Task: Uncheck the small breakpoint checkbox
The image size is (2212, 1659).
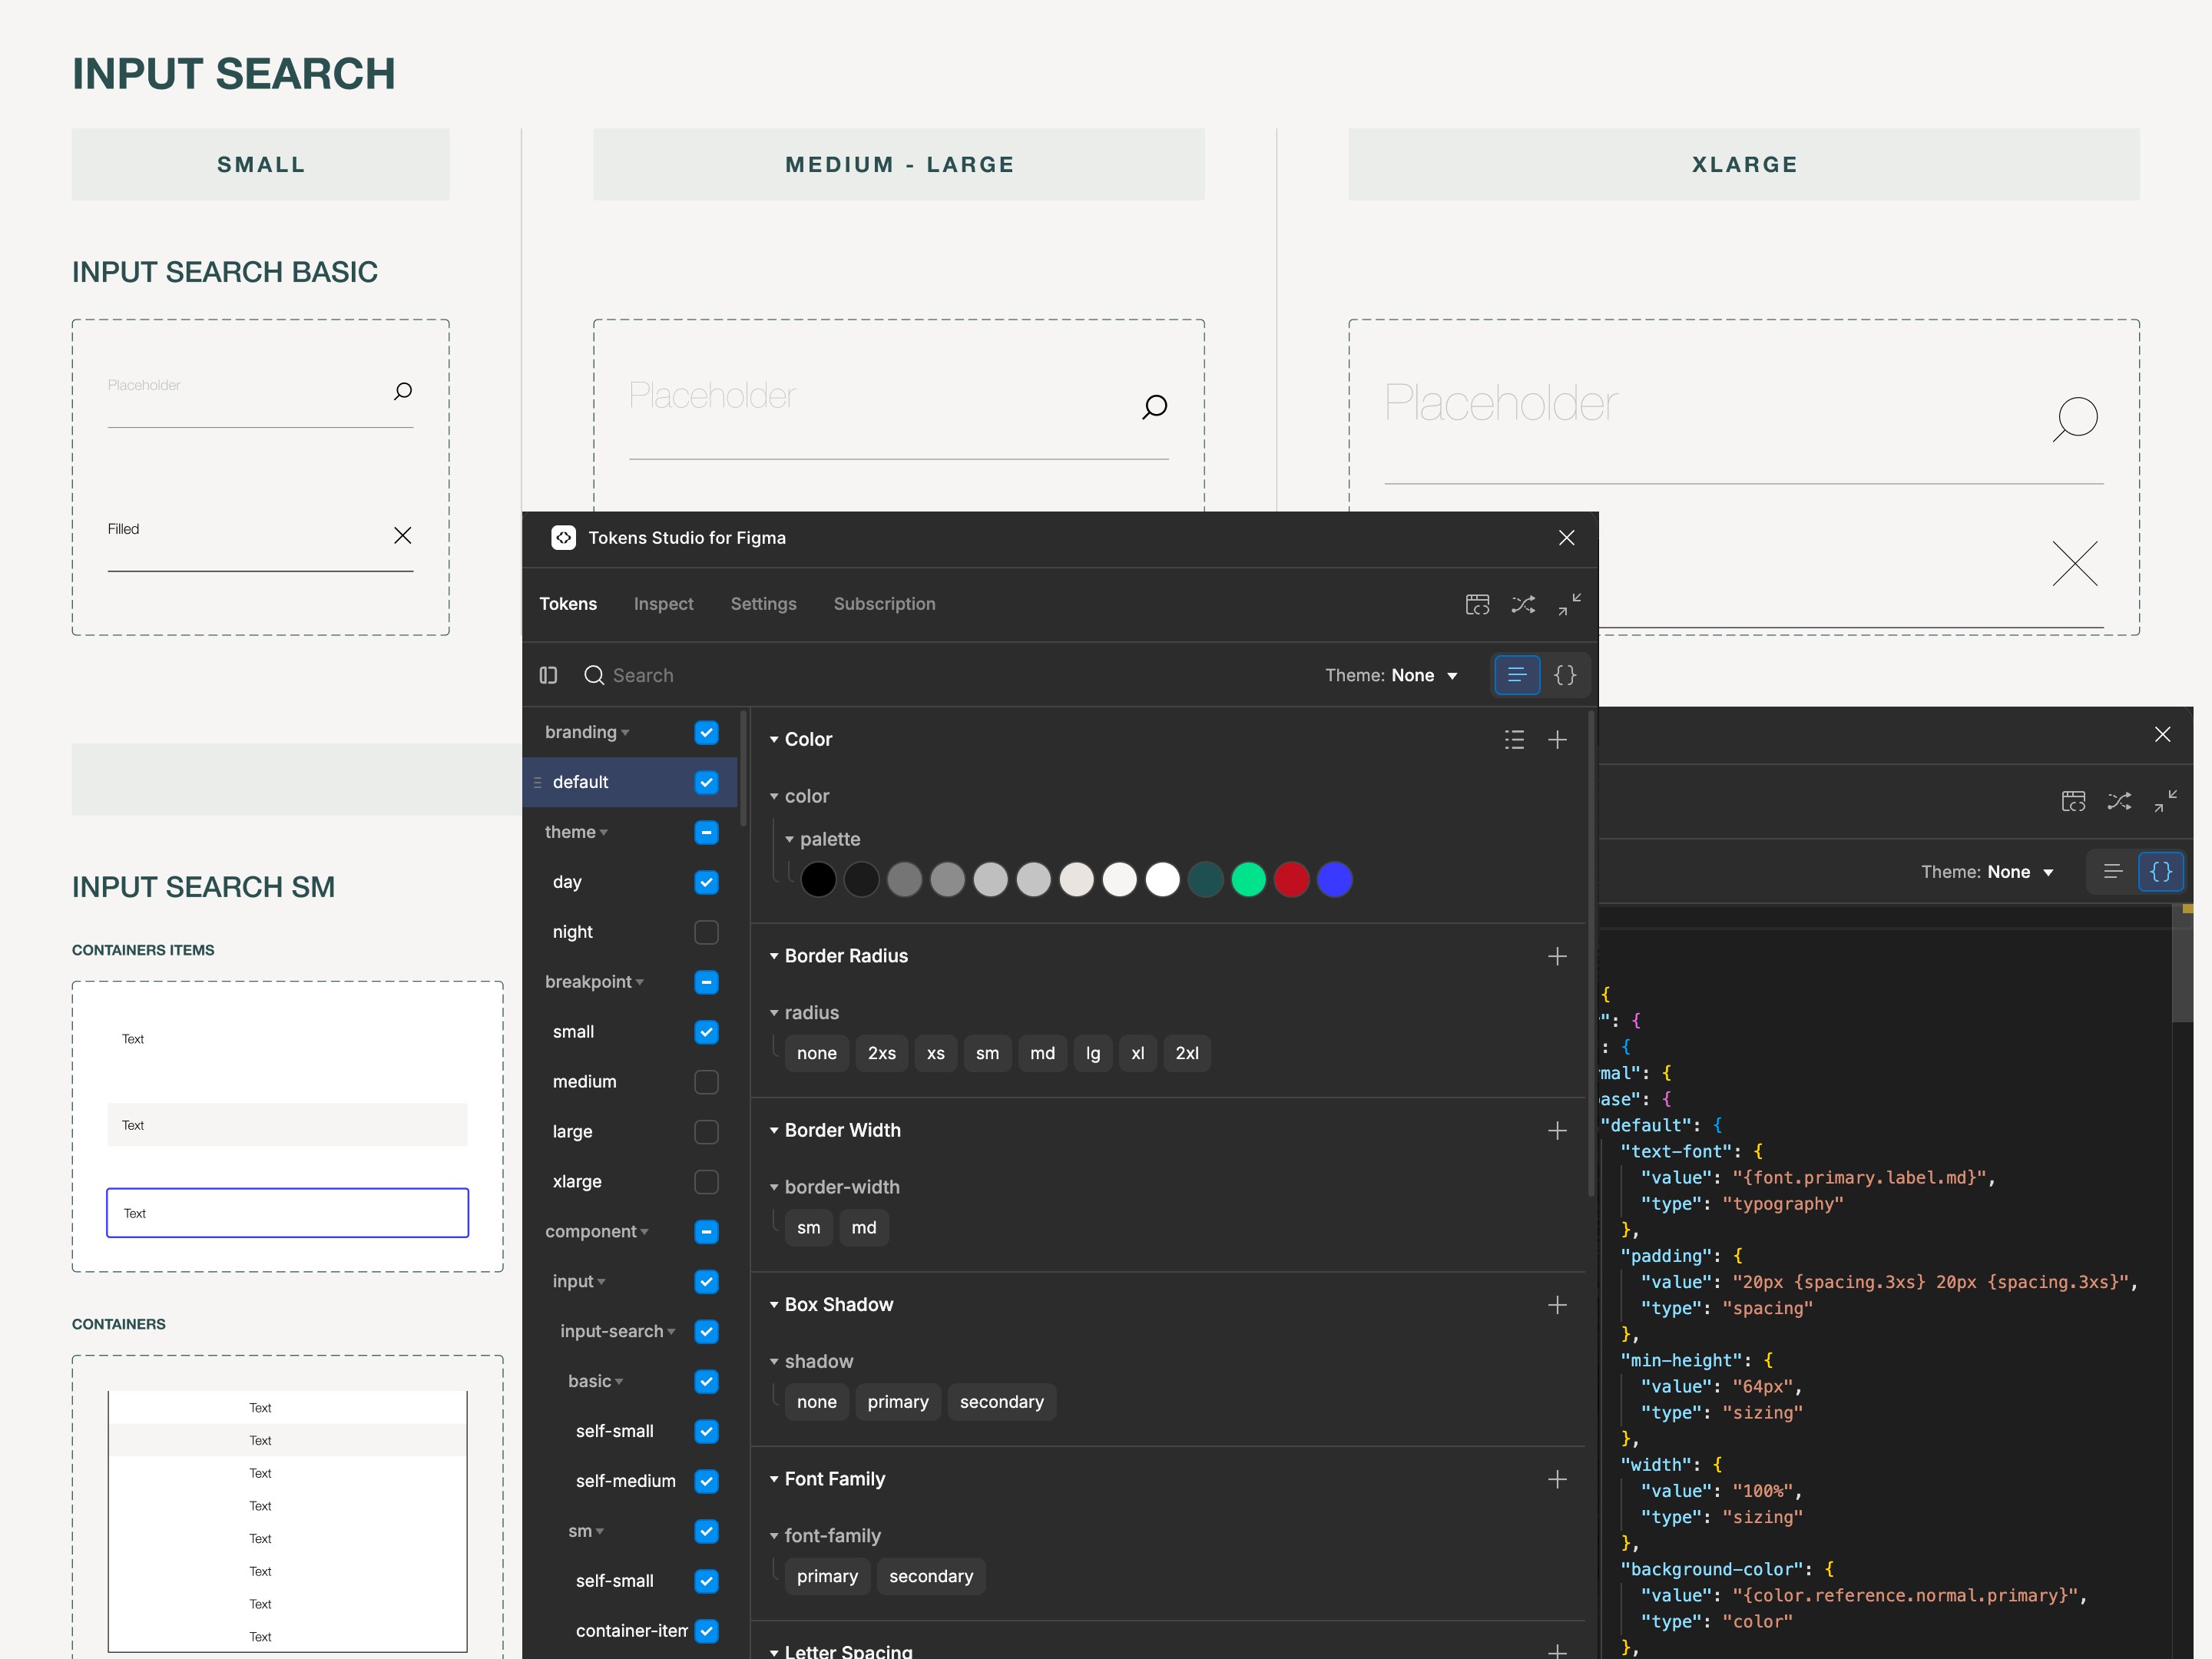Action: pos(706,1032)
